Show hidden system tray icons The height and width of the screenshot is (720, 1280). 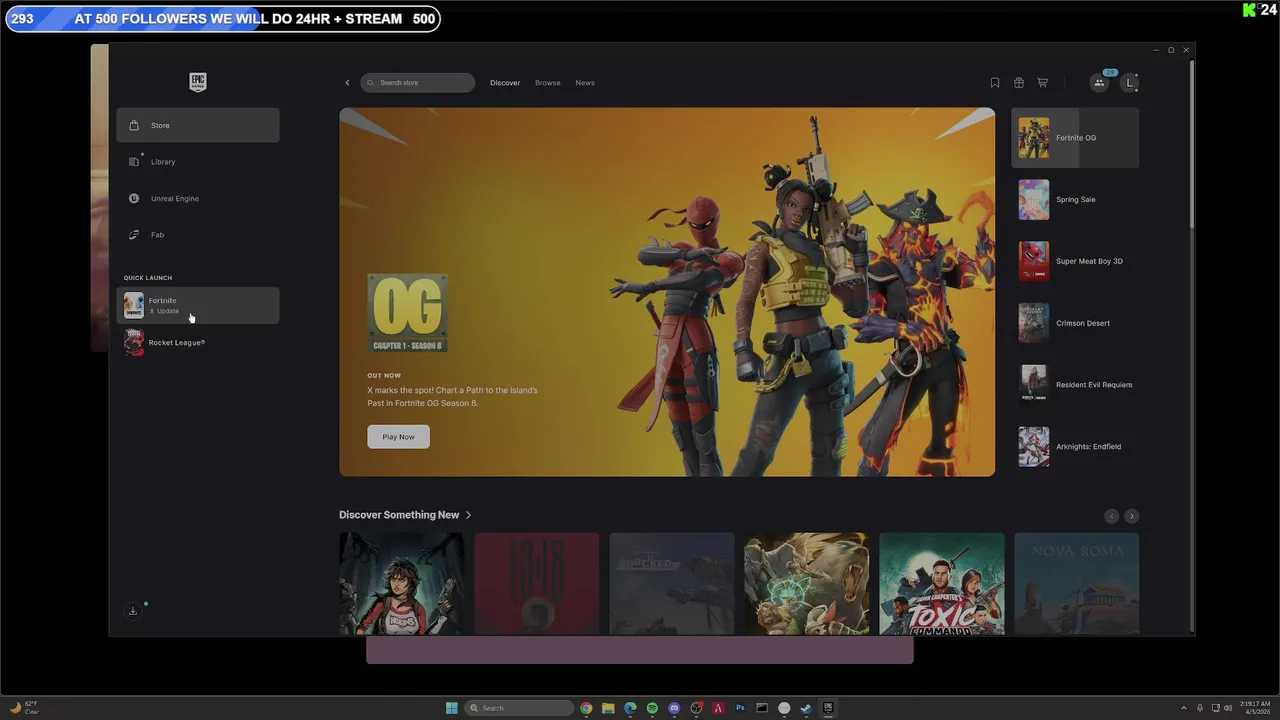(x=1184, y=708)
